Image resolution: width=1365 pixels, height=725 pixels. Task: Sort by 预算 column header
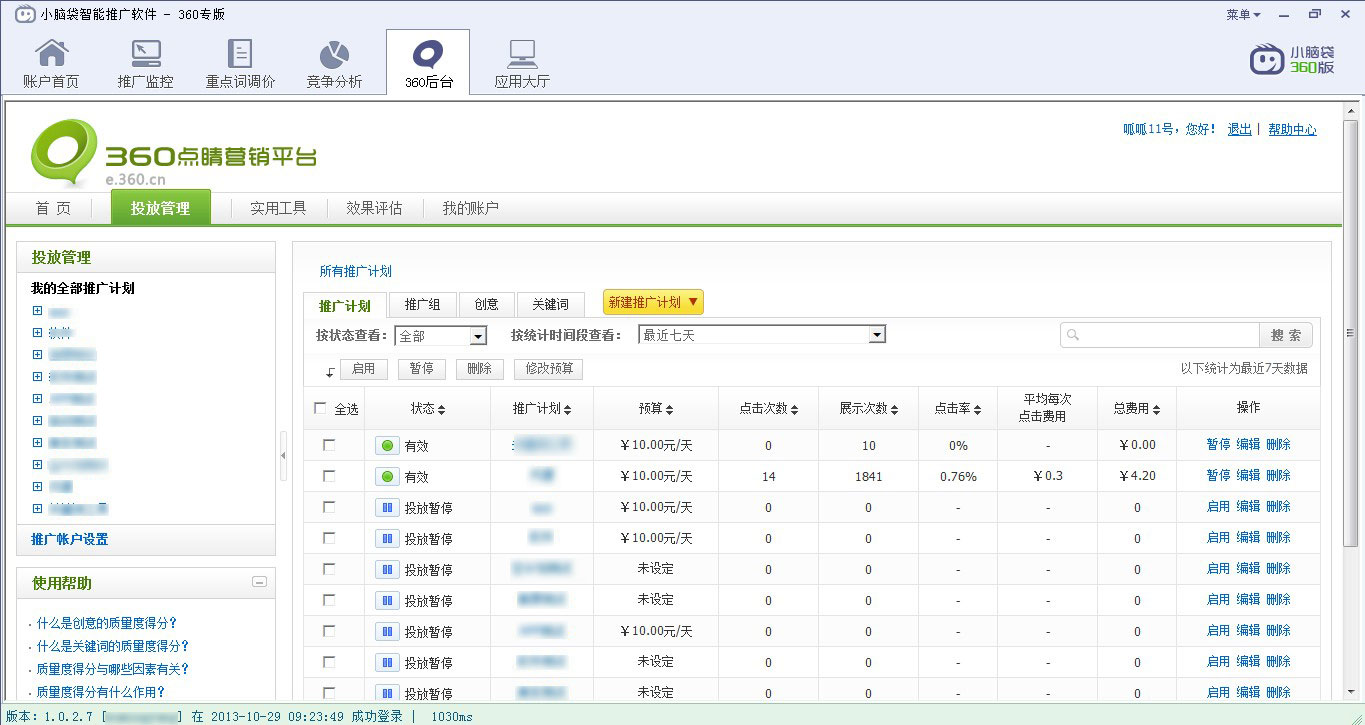(x=656, y=409)
